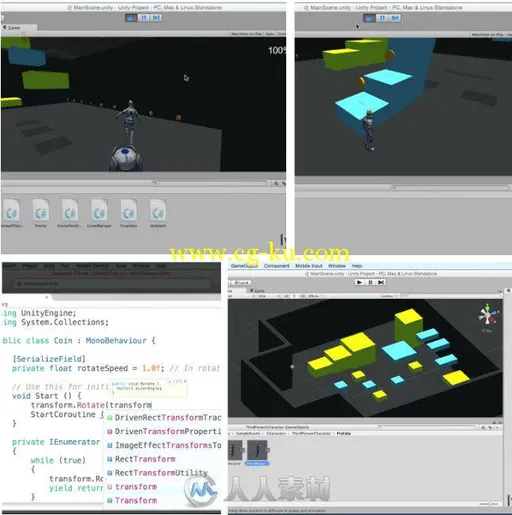Image resolution: width=512 pixels, height=515 pixels.
Task: Choose DrivenRectTransformTrac autocomplete suggestion
Action: (164, 418)
